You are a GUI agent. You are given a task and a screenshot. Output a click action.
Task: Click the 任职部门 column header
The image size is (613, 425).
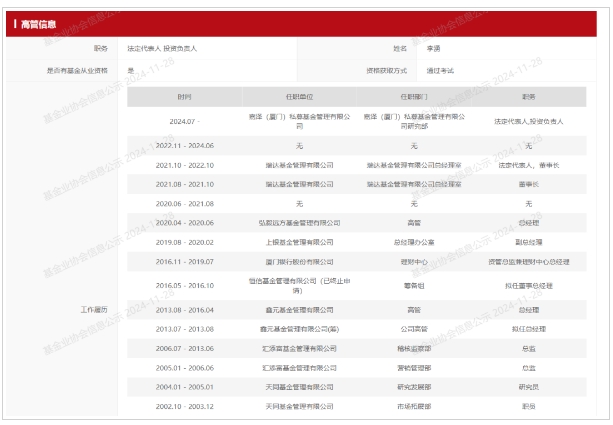pyautogui.click(x=414, y=97)
